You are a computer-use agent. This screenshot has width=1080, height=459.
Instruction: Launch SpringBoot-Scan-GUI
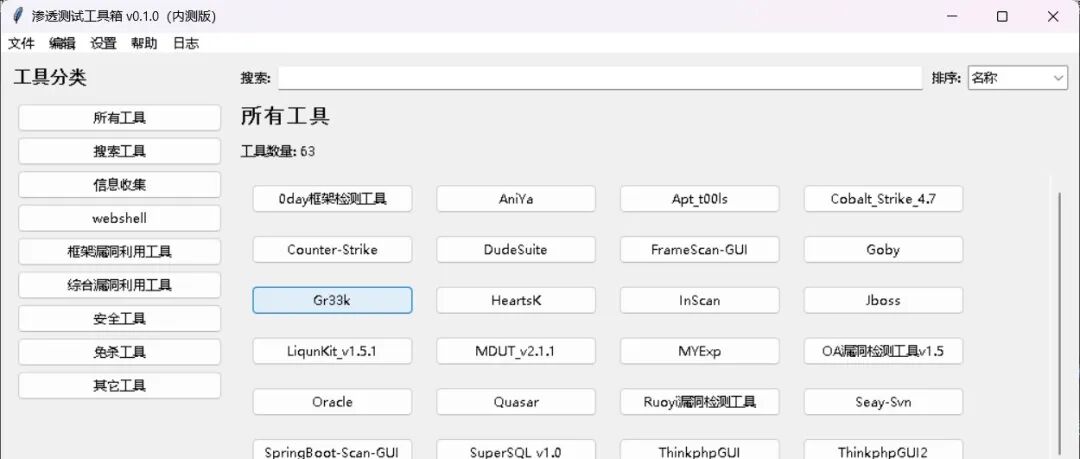pyautogui.click(x=333, y=450)
